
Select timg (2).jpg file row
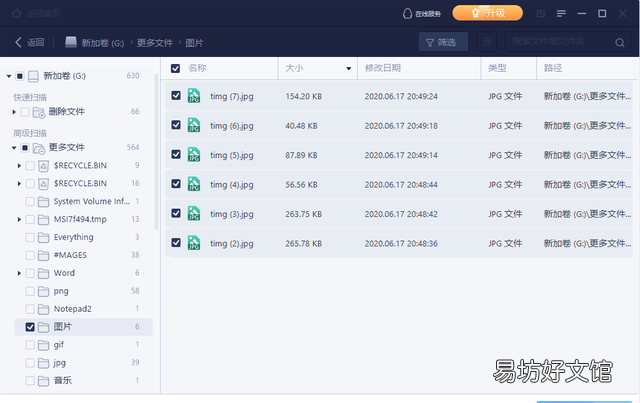[x=399, y=243]
